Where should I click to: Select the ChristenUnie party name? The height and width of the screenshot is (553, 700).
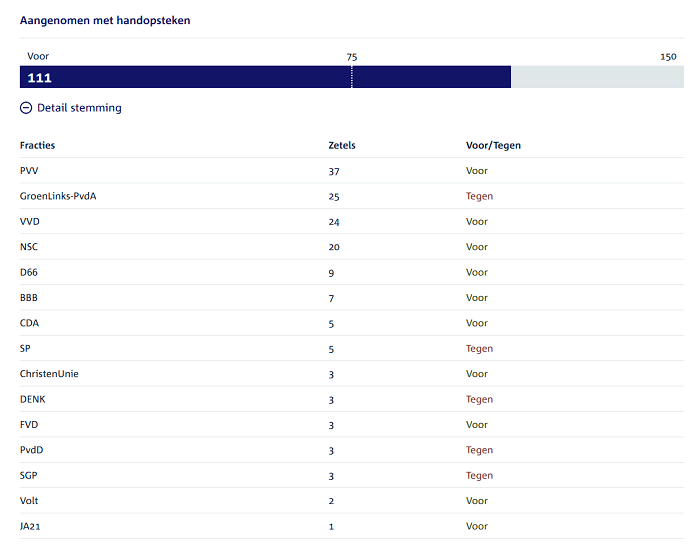49,374
